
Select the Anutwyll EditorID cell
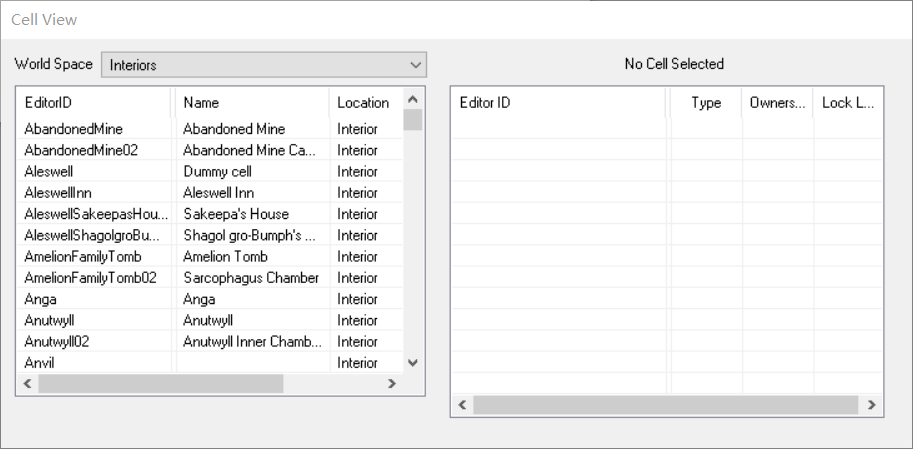(x=49, y=320)
